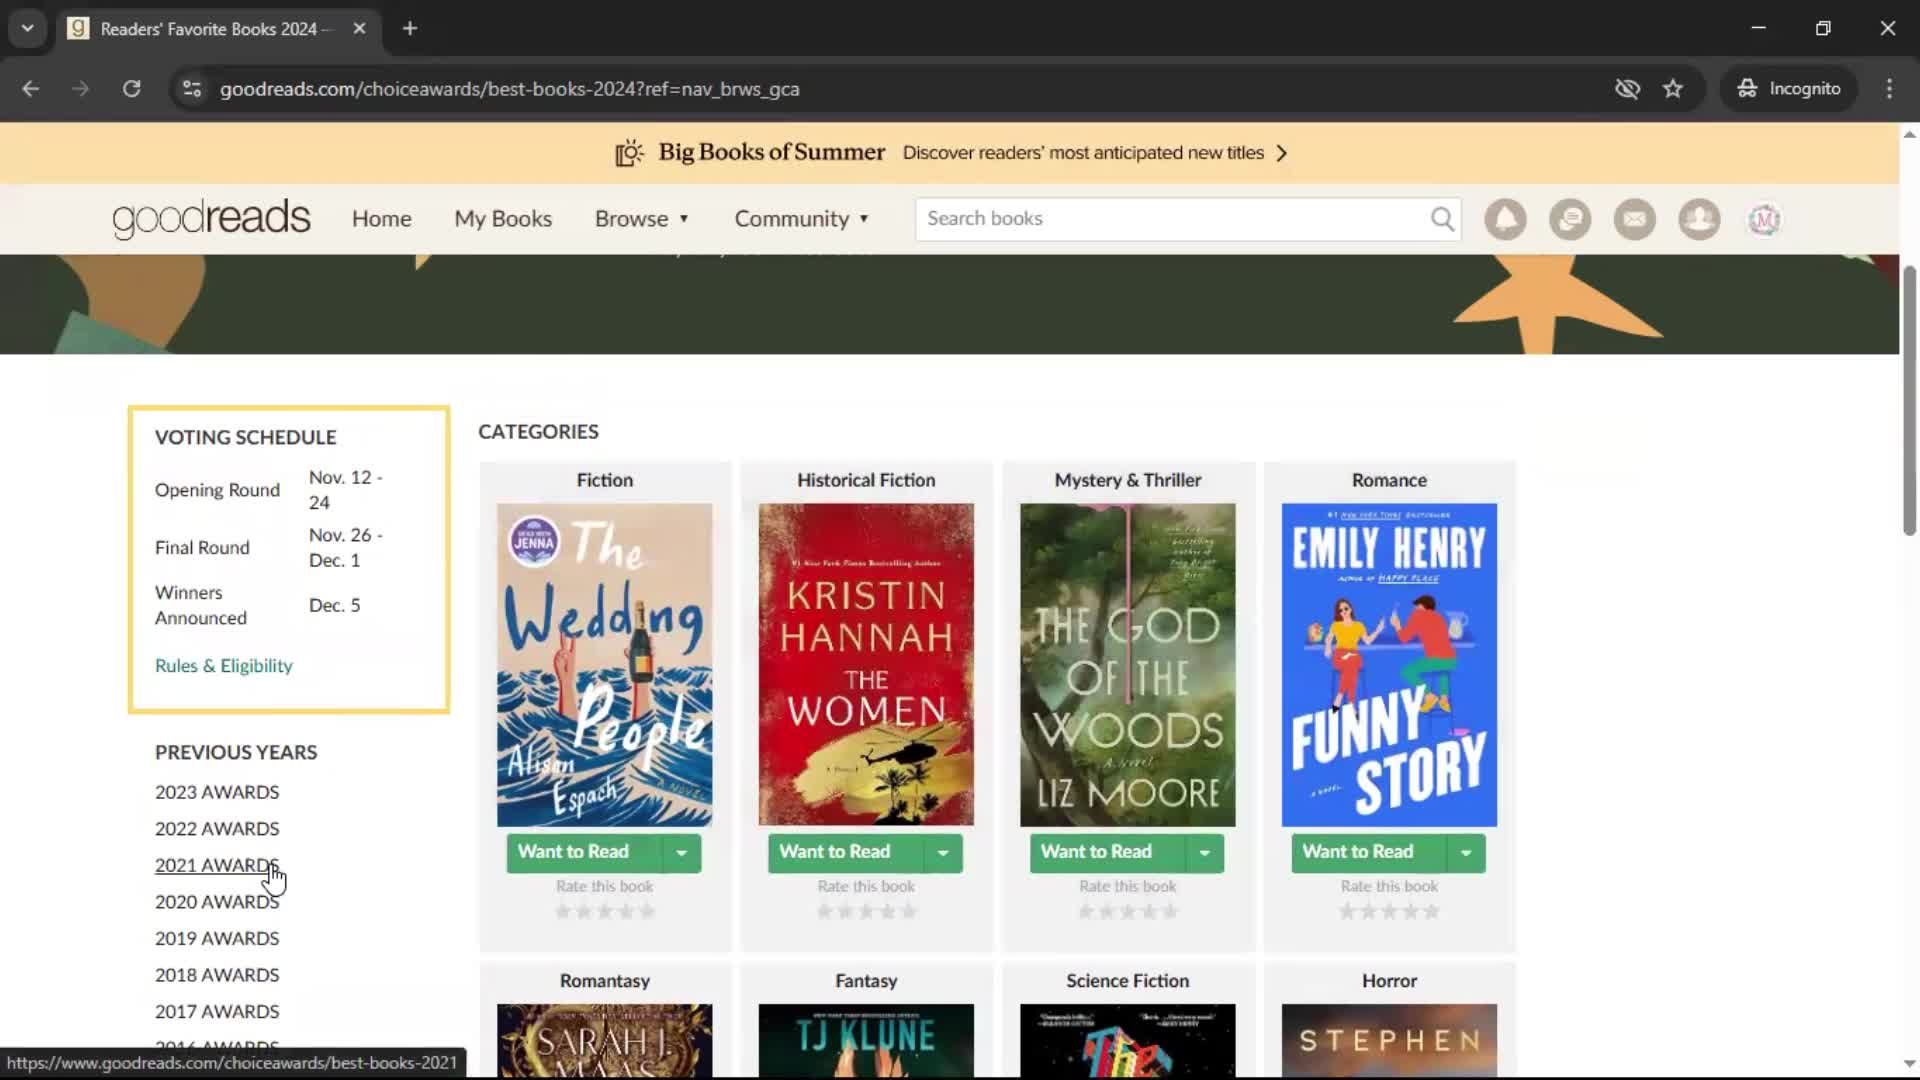Open the notifications bell icon

1505,219
